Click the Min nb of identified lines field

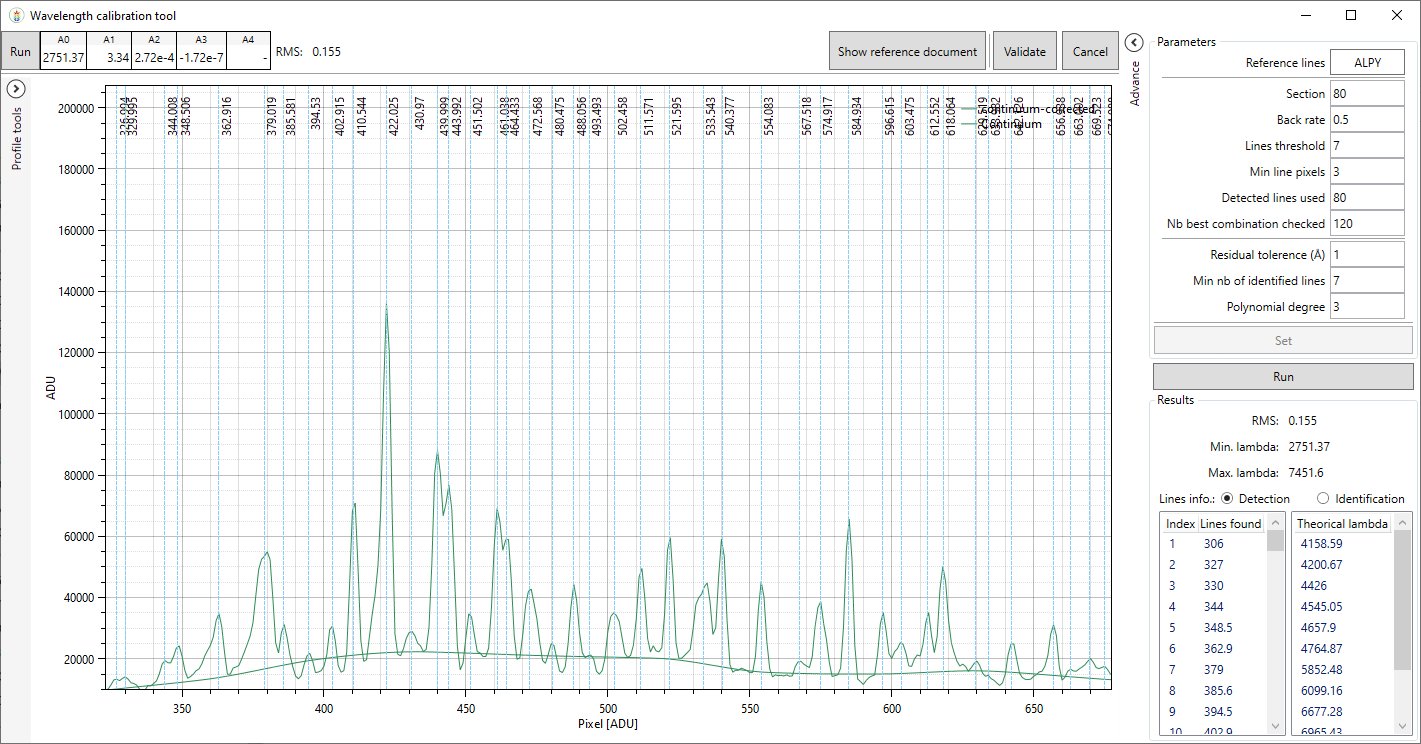(1367, 281)
